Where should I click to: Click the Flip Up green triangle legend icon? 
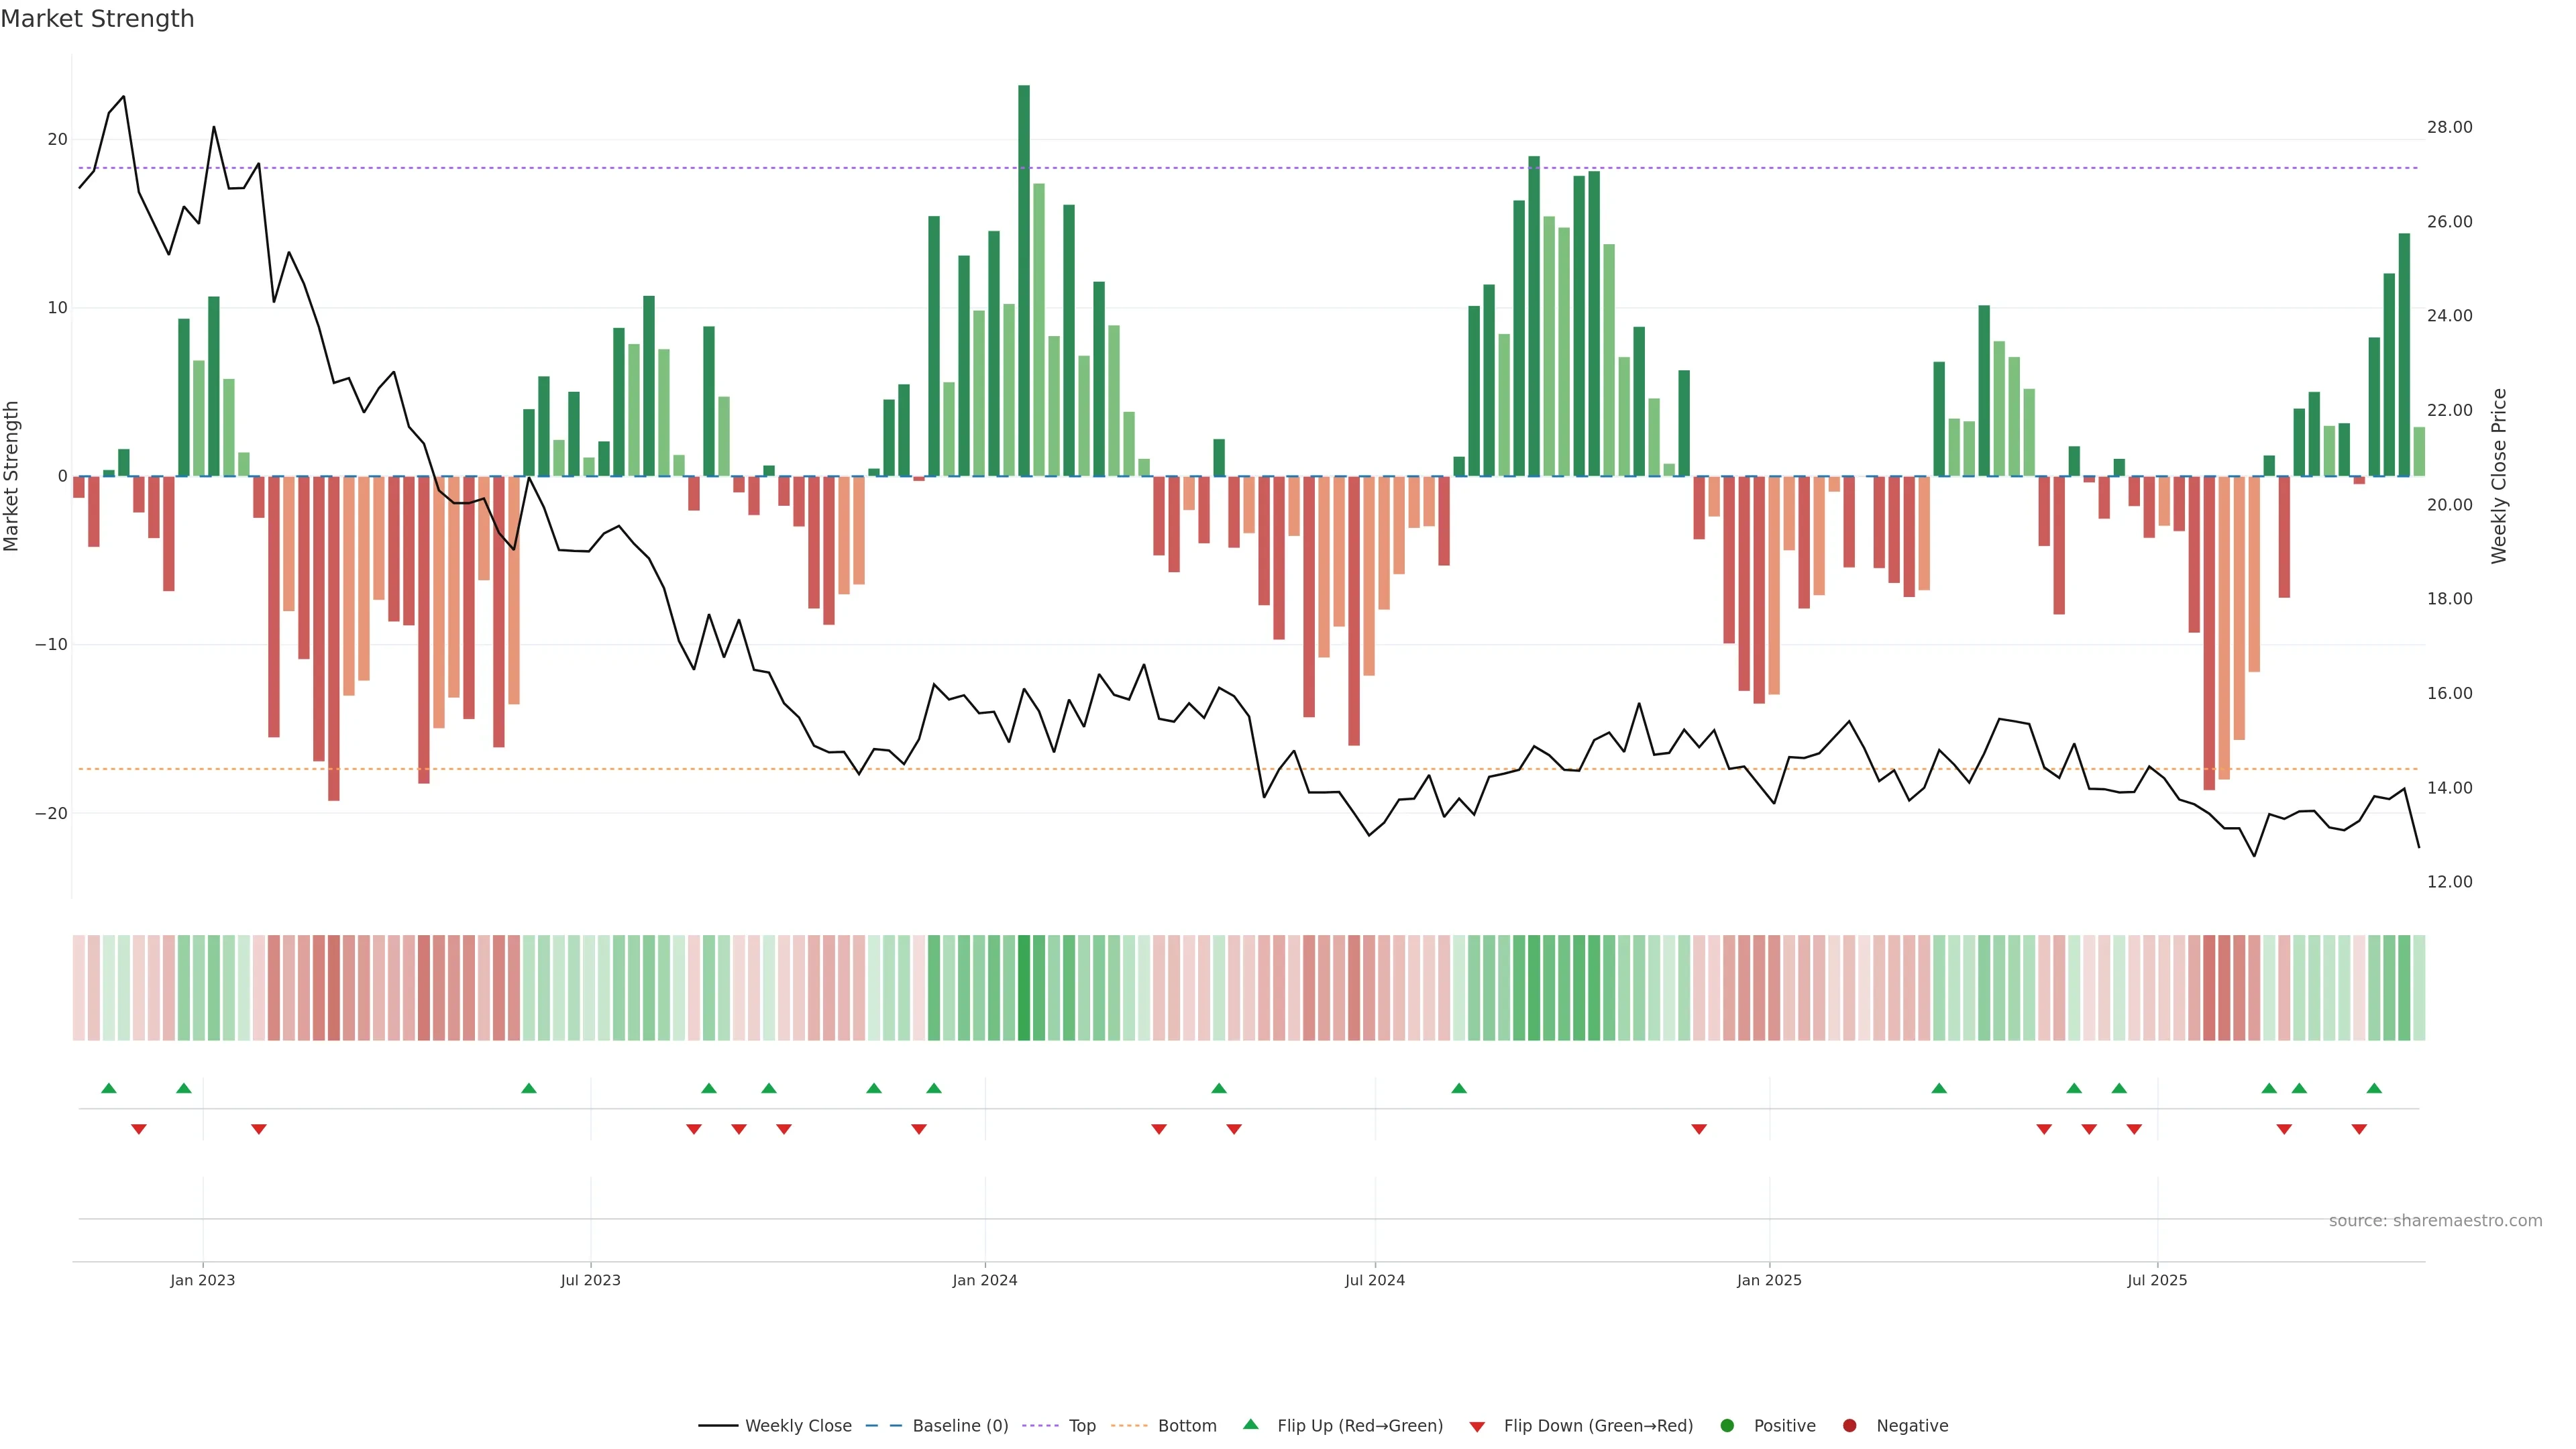click(x=1250, y=1425)
